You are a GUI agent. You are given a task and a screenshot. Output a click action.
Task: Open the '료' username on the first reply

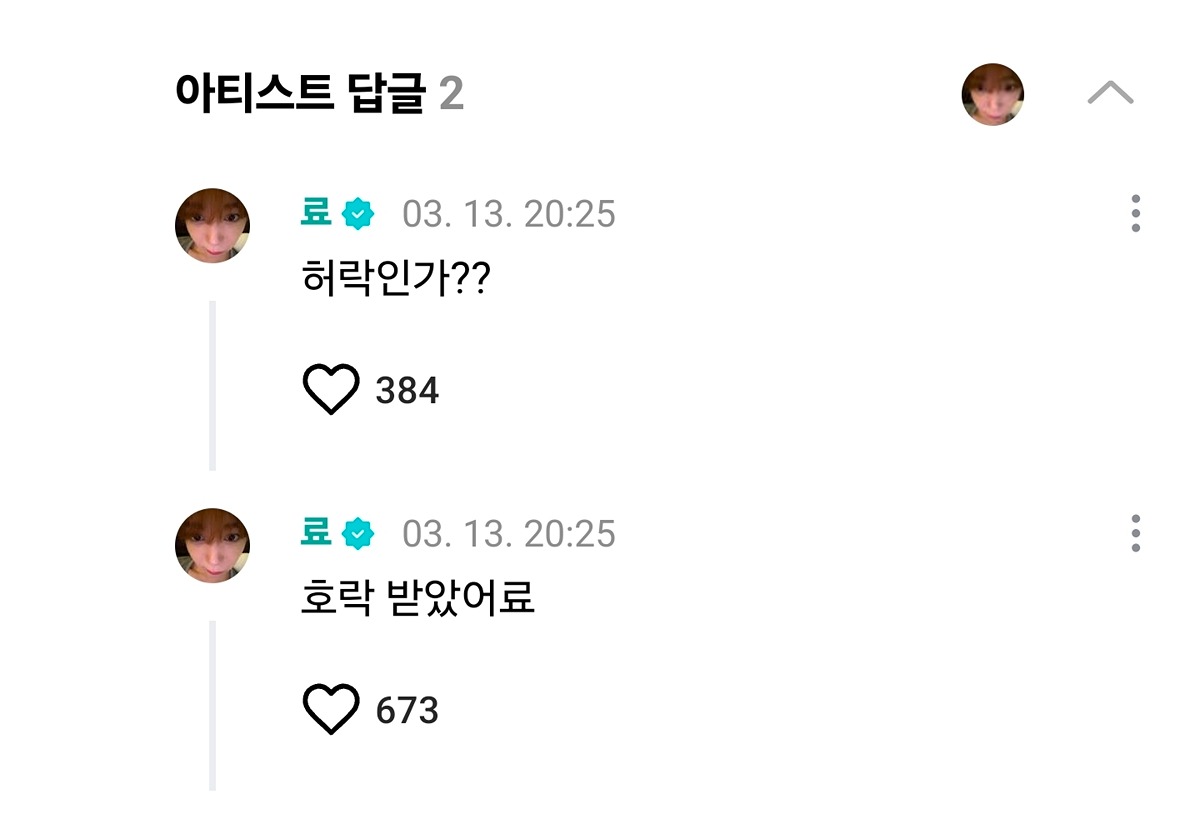coord(316,213)
